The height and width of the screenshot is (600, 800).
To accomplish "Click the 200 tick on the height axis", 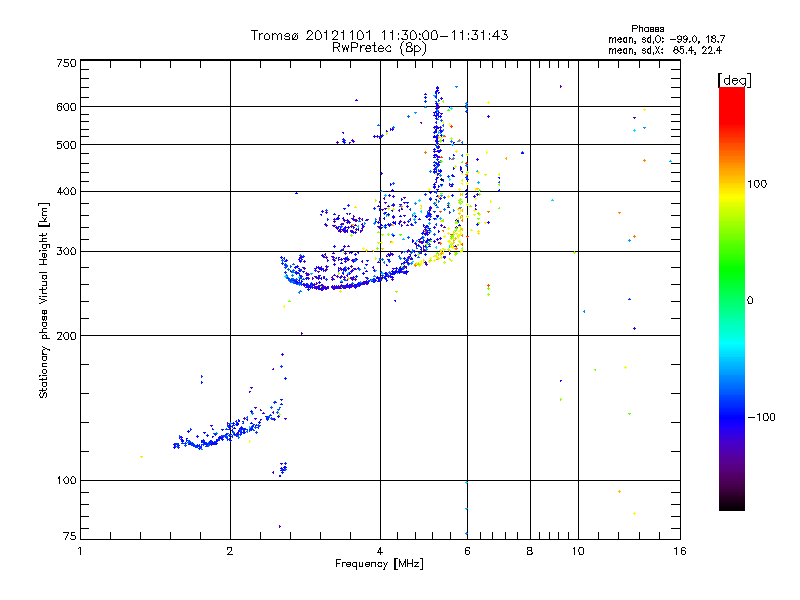I will (66, 336).
